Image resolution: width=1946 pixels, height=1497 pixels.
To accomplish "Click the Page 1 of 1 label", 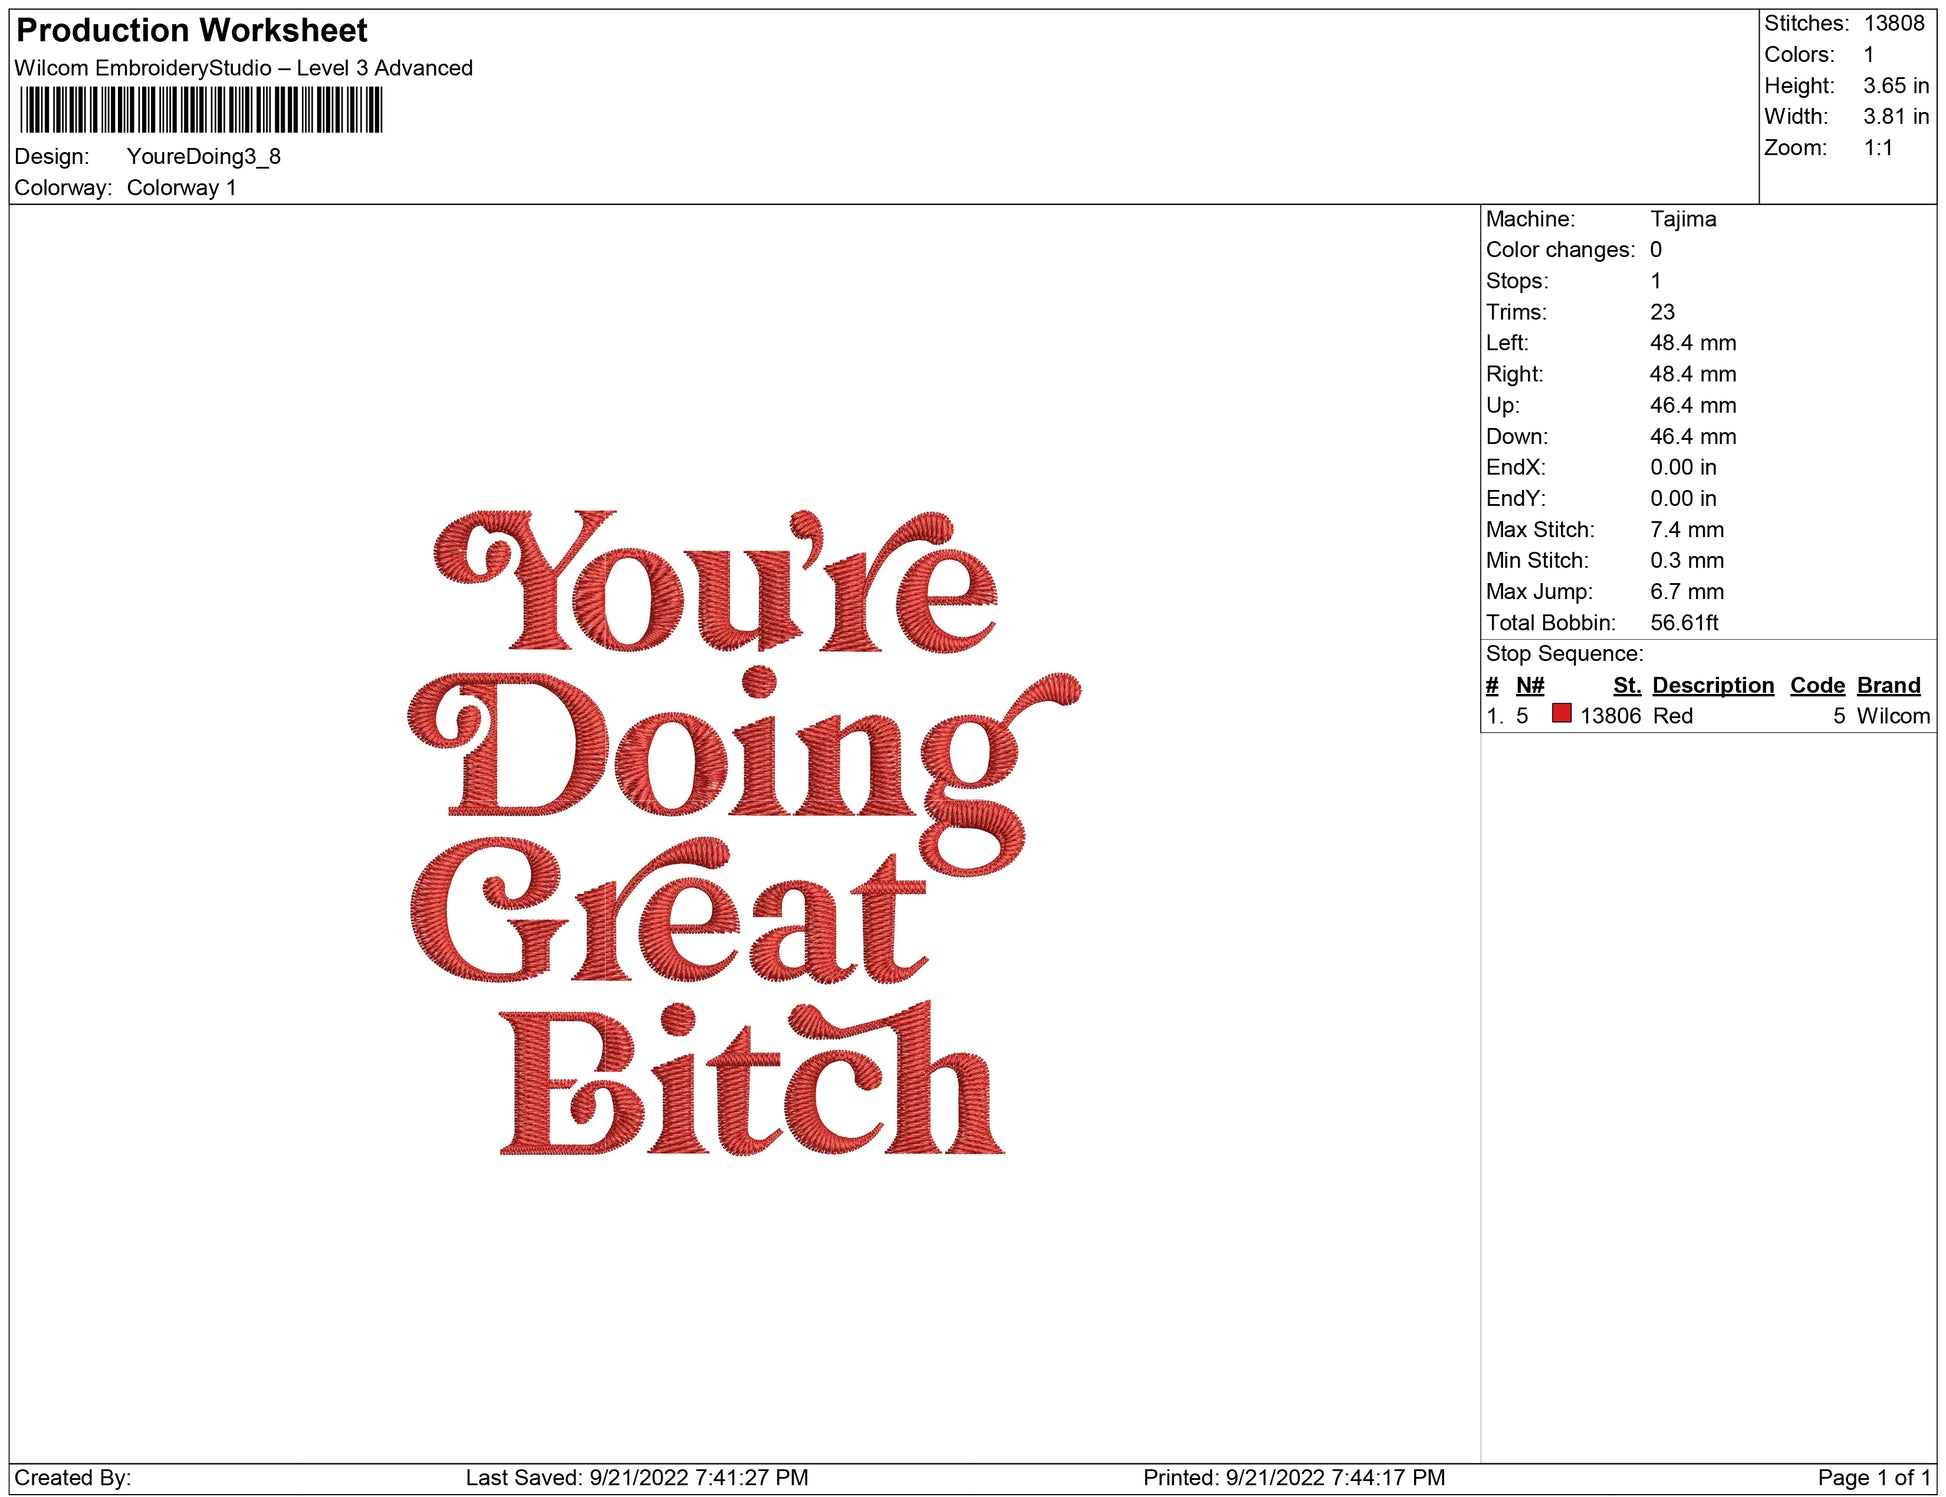I will pos(1873,1477).
